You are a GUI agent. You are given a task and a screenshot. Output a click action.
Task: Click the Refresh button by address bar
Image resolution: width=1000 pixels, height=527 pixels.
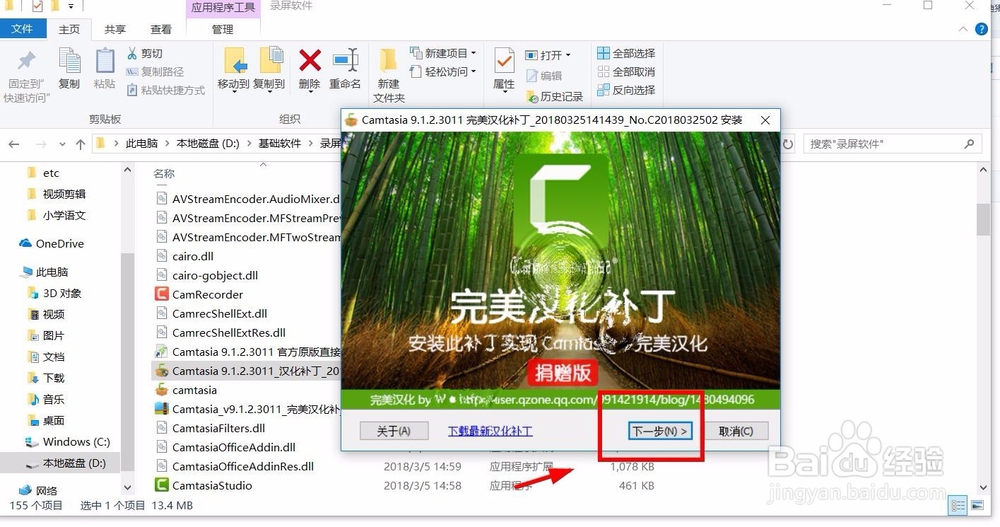788,144
